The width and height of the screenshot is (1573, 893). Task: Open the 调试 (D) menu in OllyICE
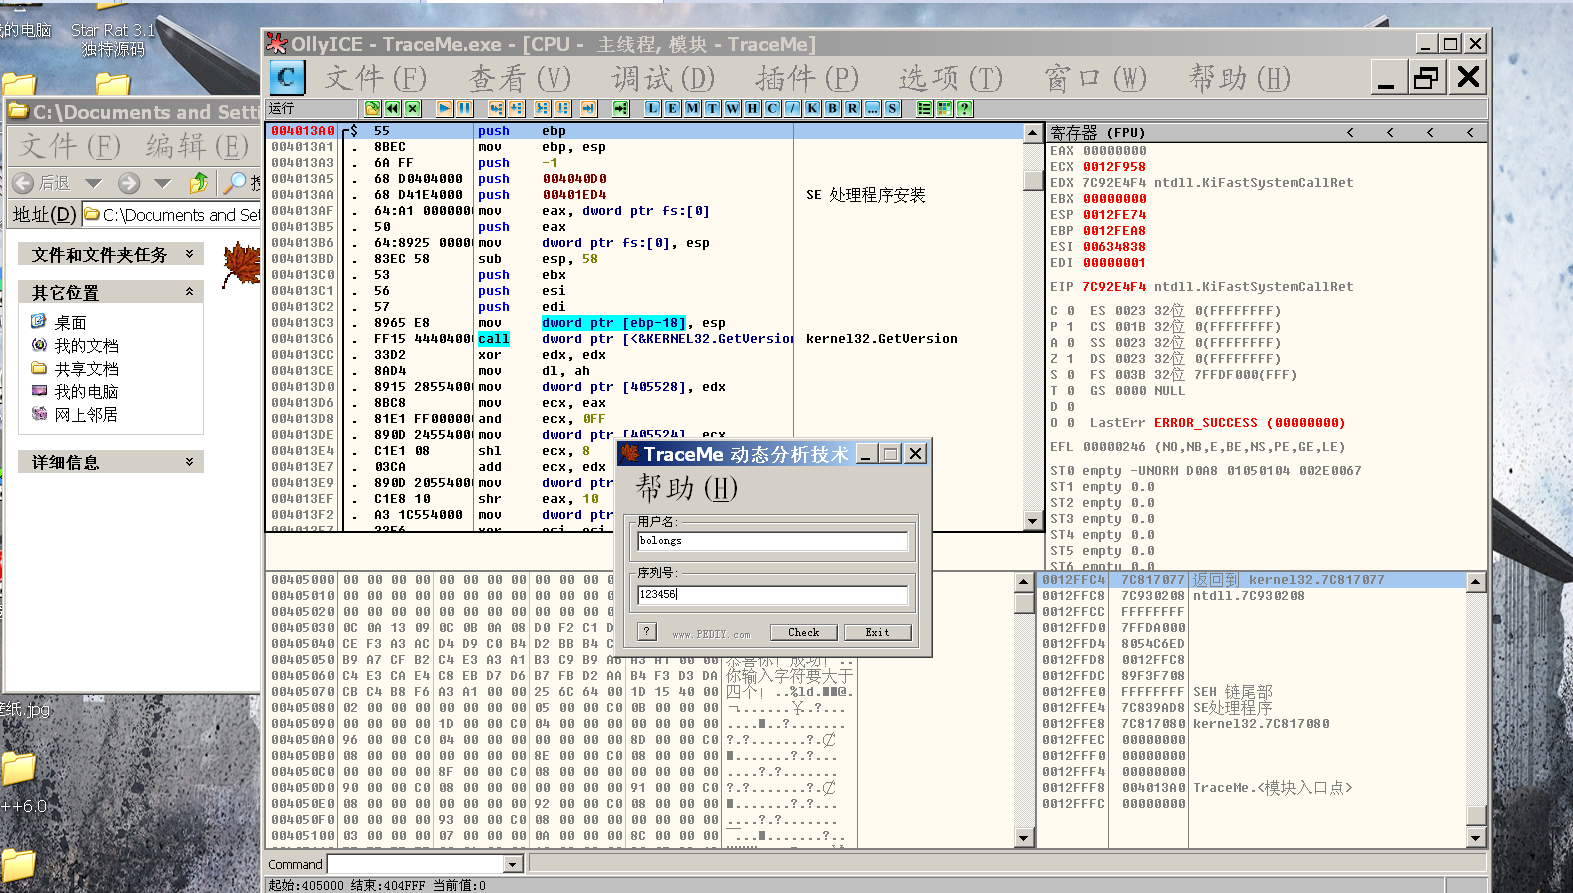(663, 78)
